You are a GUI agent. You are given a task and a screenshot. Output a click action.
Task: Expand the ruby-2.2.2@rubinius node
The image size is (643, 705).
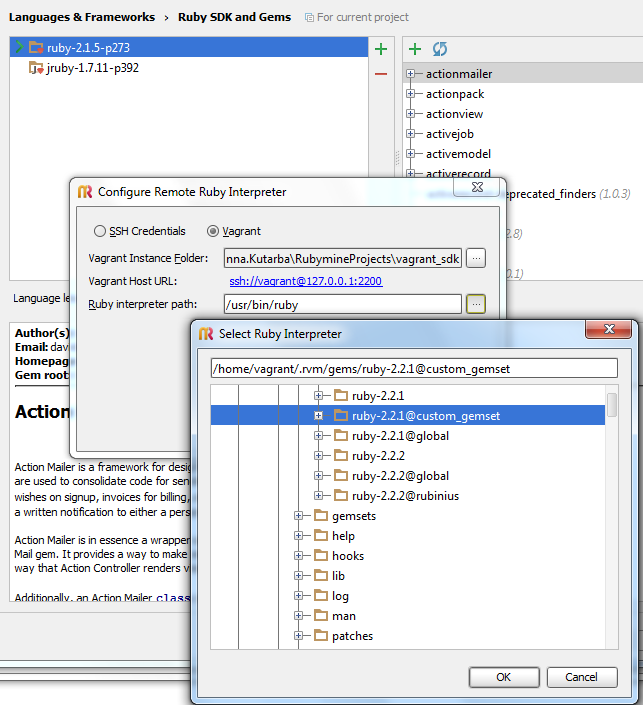tap(318, 495)
